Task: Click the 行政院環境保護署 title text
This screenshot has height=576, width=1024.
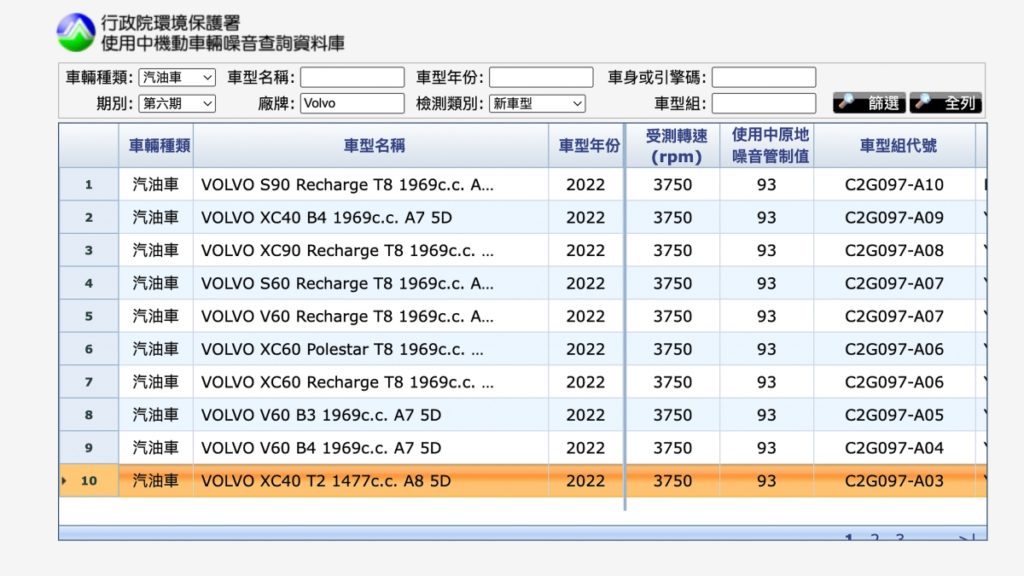Action: point(171,23)
